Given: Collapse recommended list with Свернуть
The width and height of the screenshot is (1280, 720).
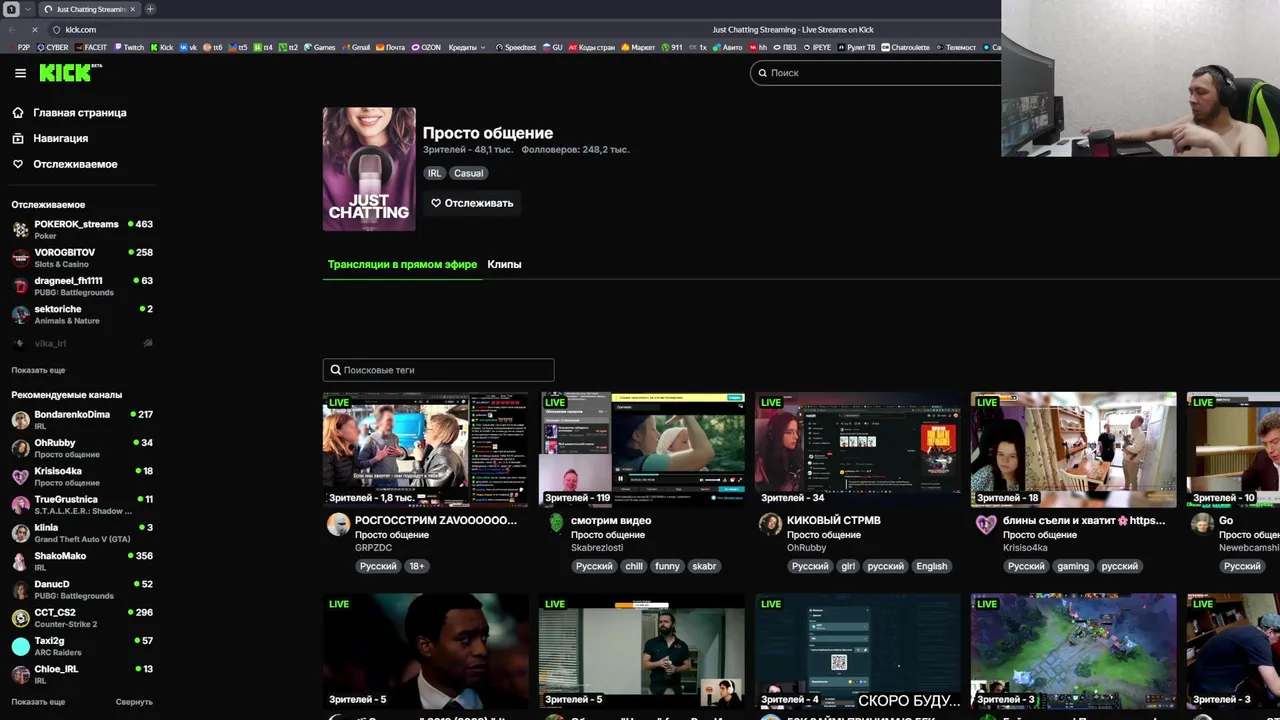Looking at the screenshot, I should click(x=134, y=702).
